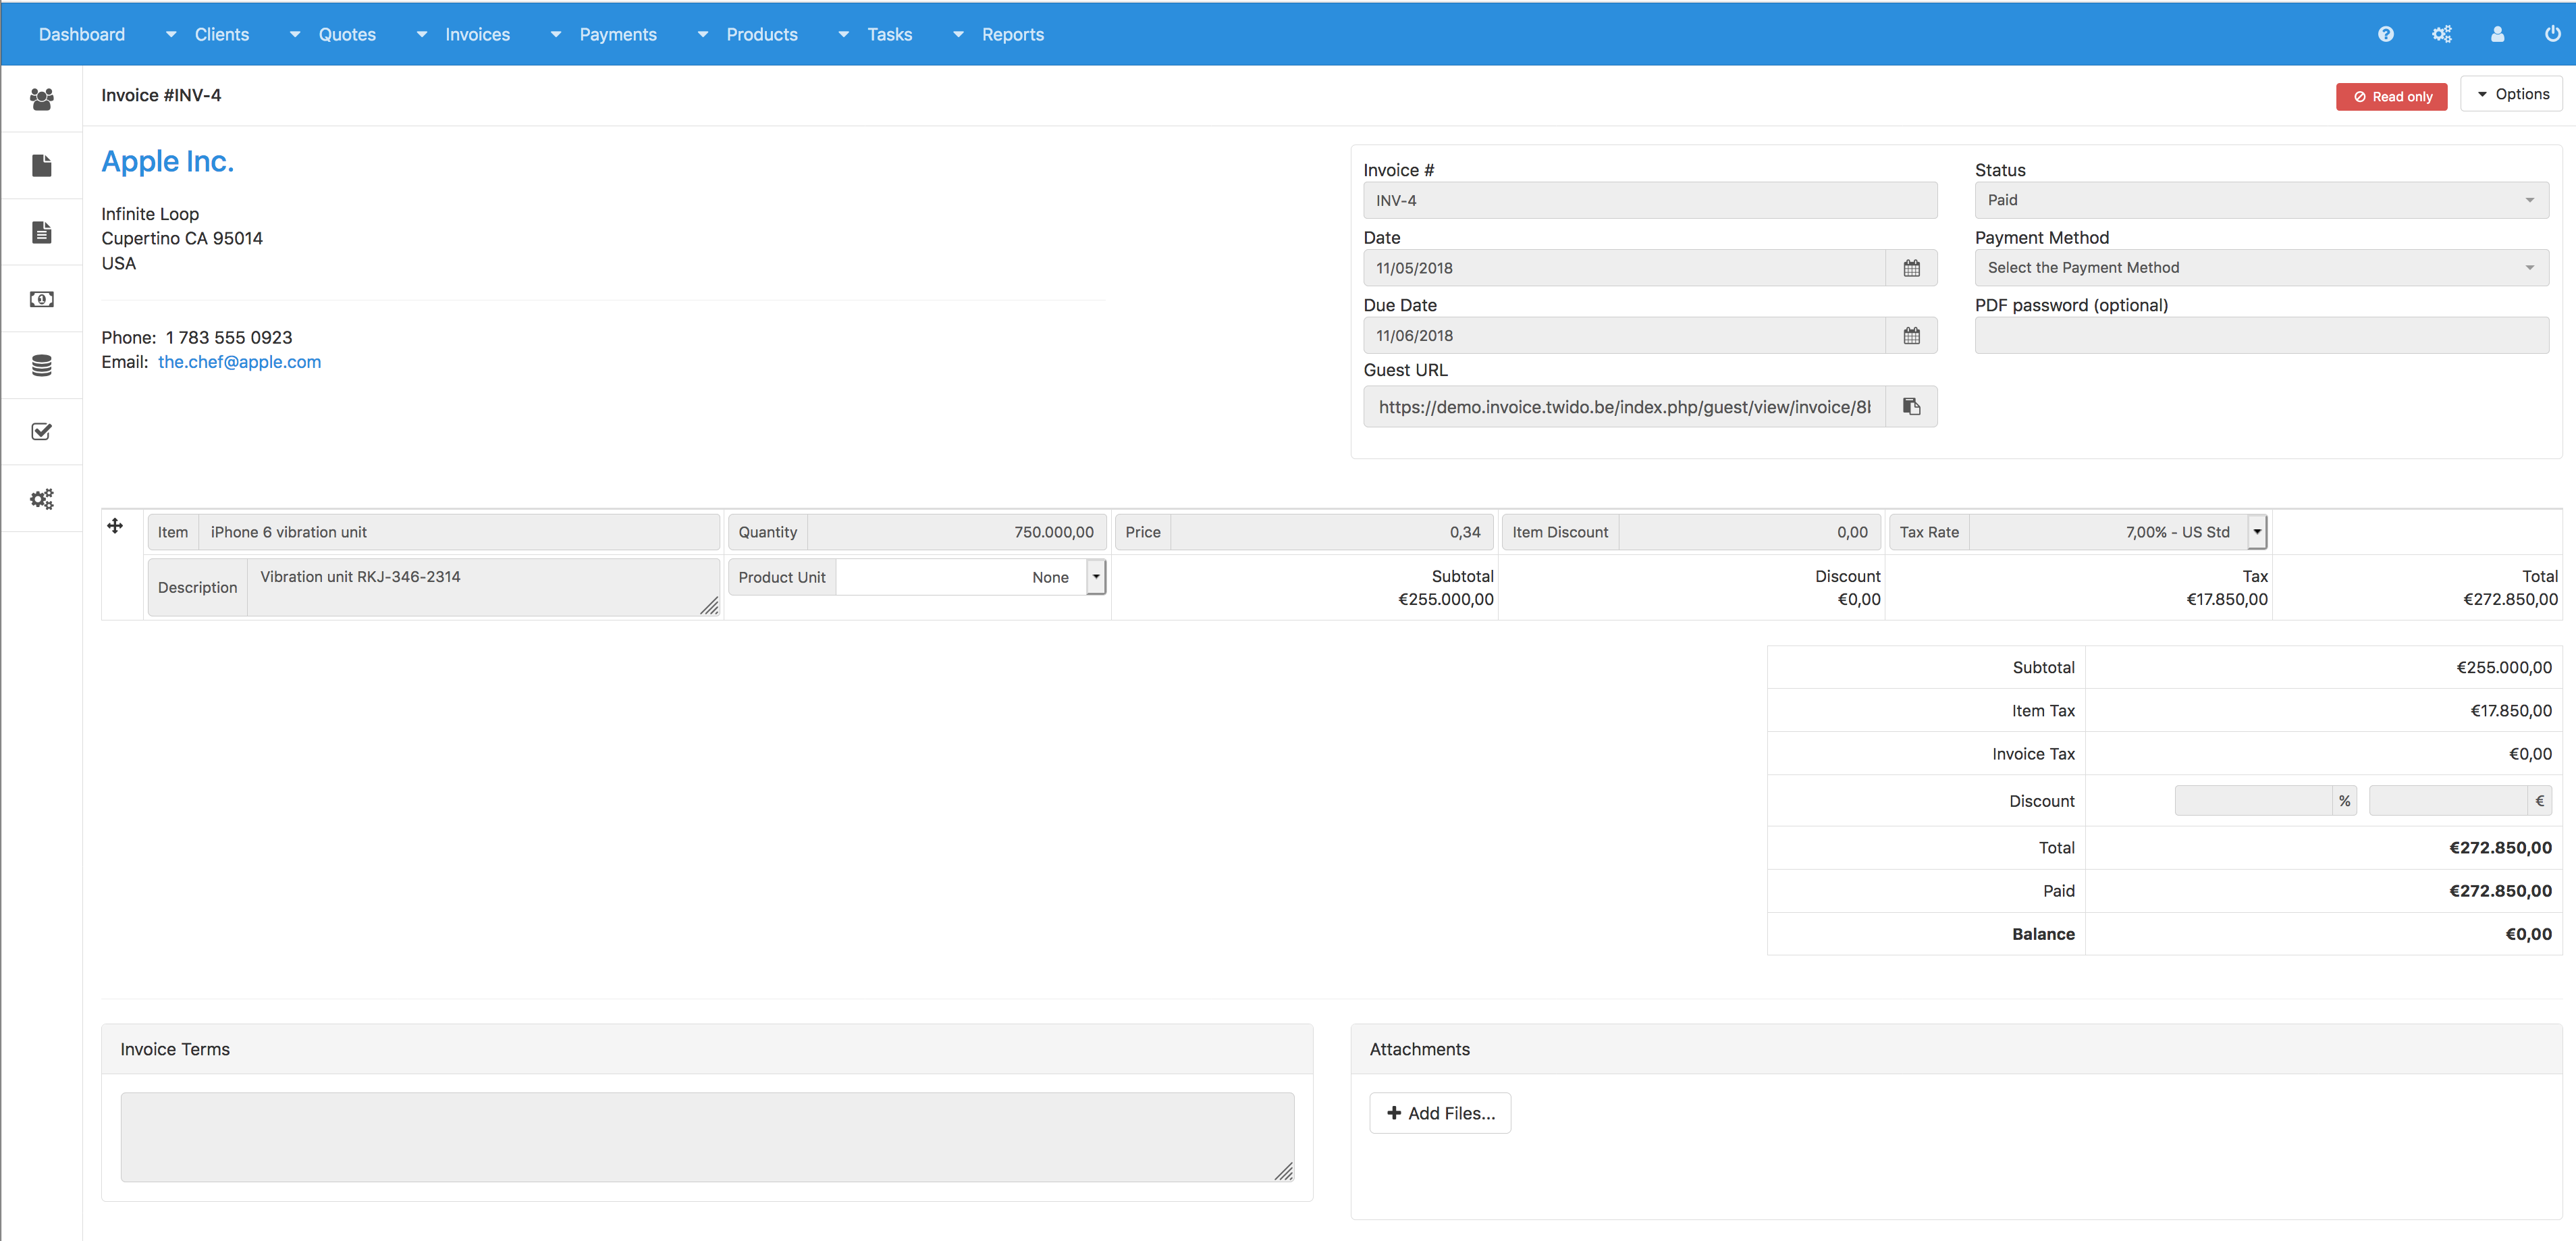Click the power logout icon
The height and width of the screenshot is (1241, 2576).
click(2552, 34)
